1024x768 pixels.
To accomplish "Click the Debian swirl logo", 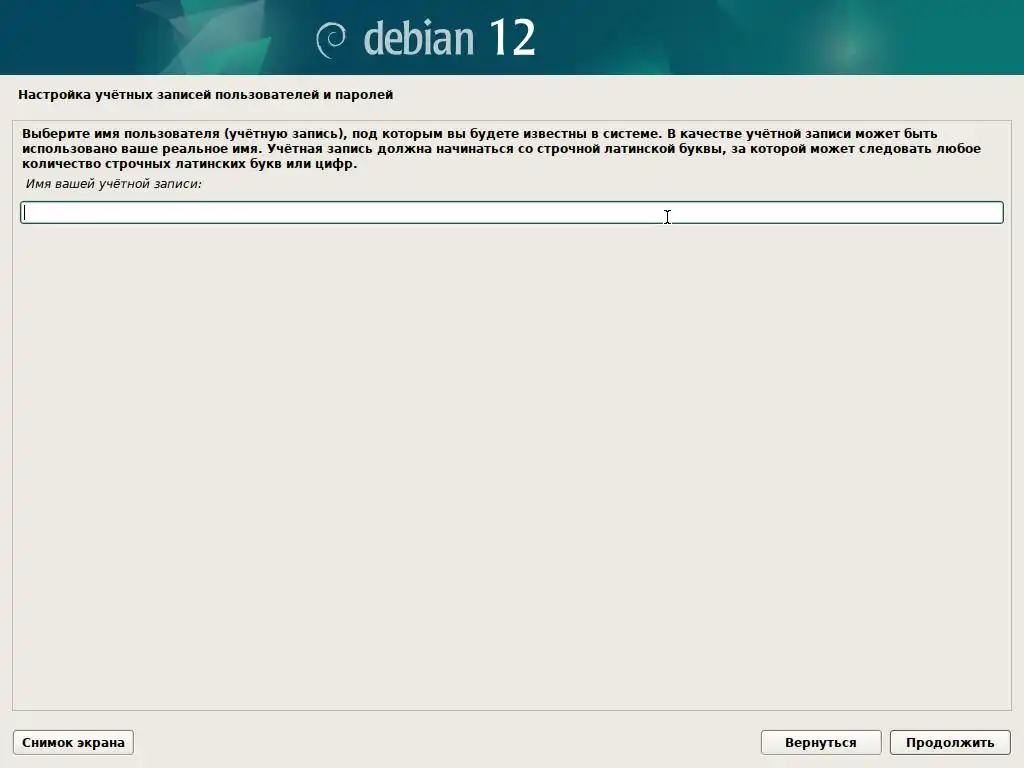I will [x=331, y=40].
